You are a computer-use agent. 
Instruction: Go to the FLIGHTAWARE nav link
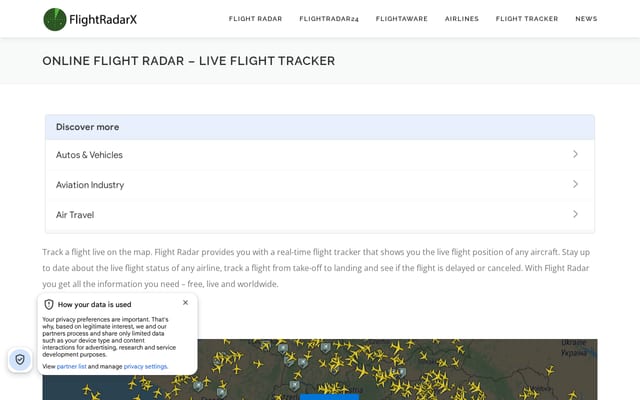click(402, 19)
